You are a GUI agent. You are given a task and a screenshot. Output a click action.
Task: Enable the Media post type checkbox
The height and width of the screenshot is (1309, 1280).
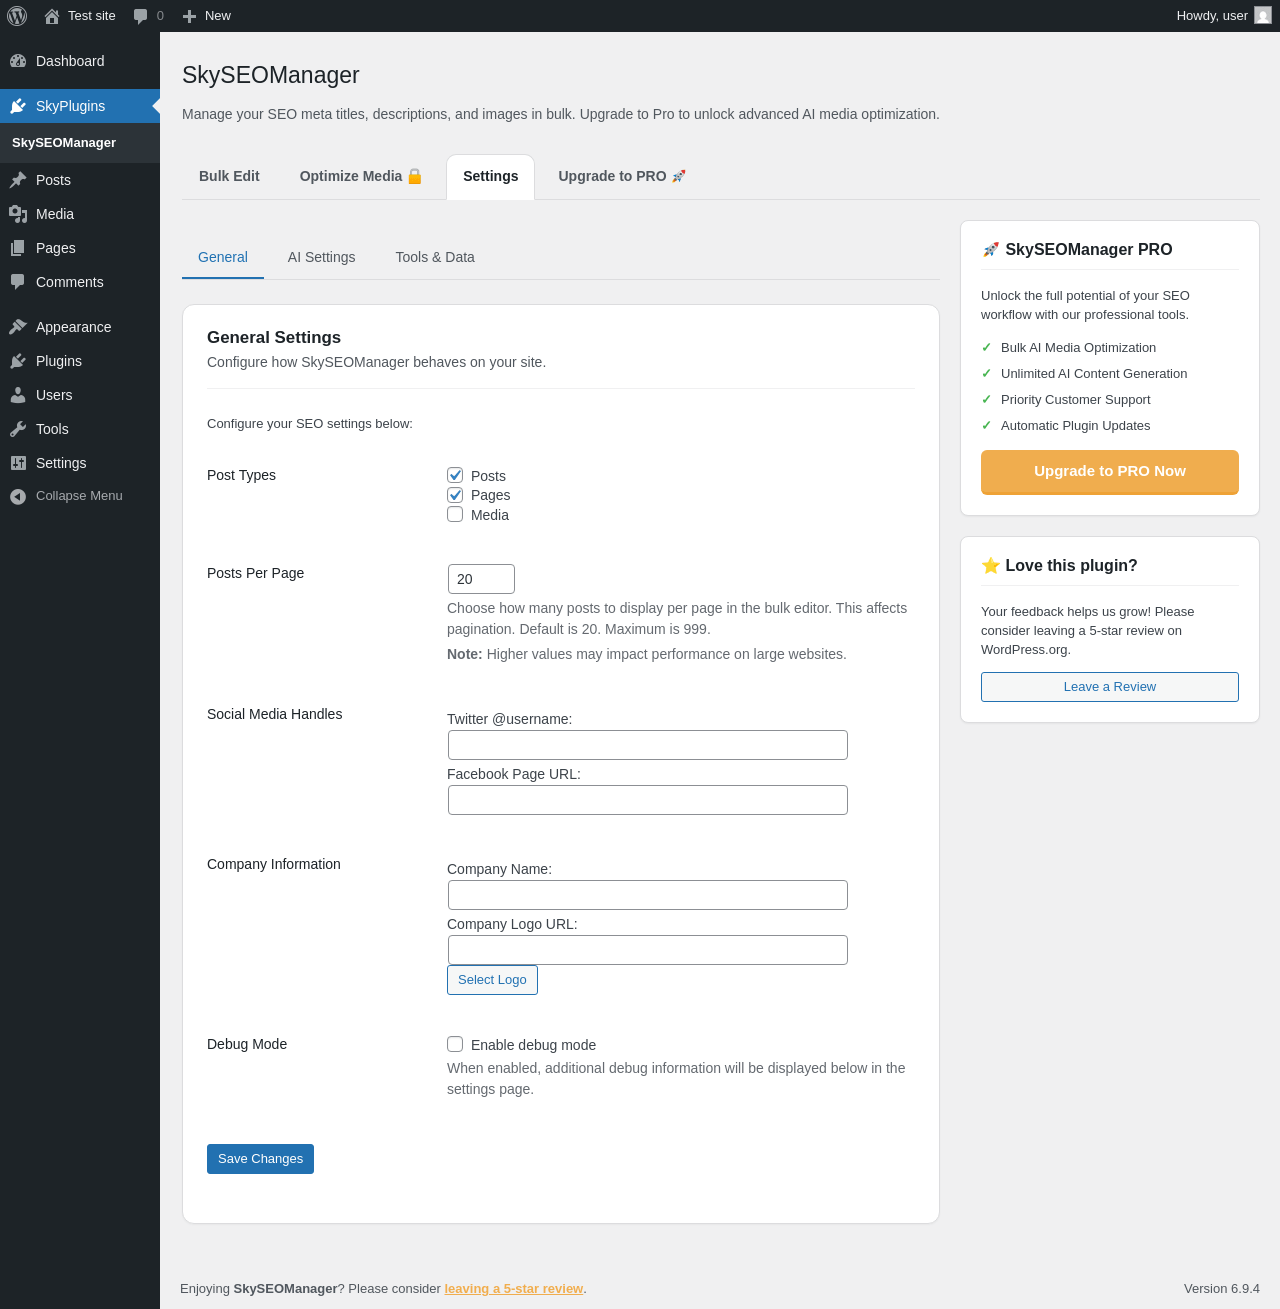point(455,514)
